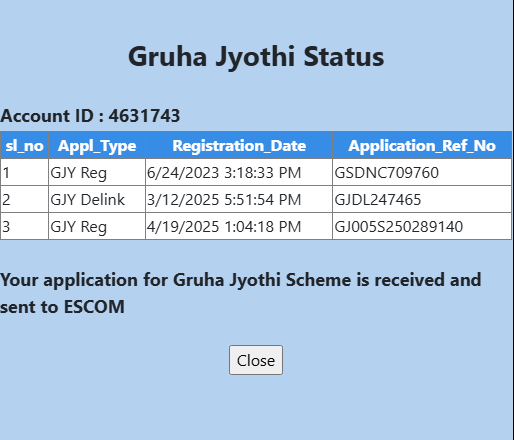Click reference number GJDL247465

point(378,200)
